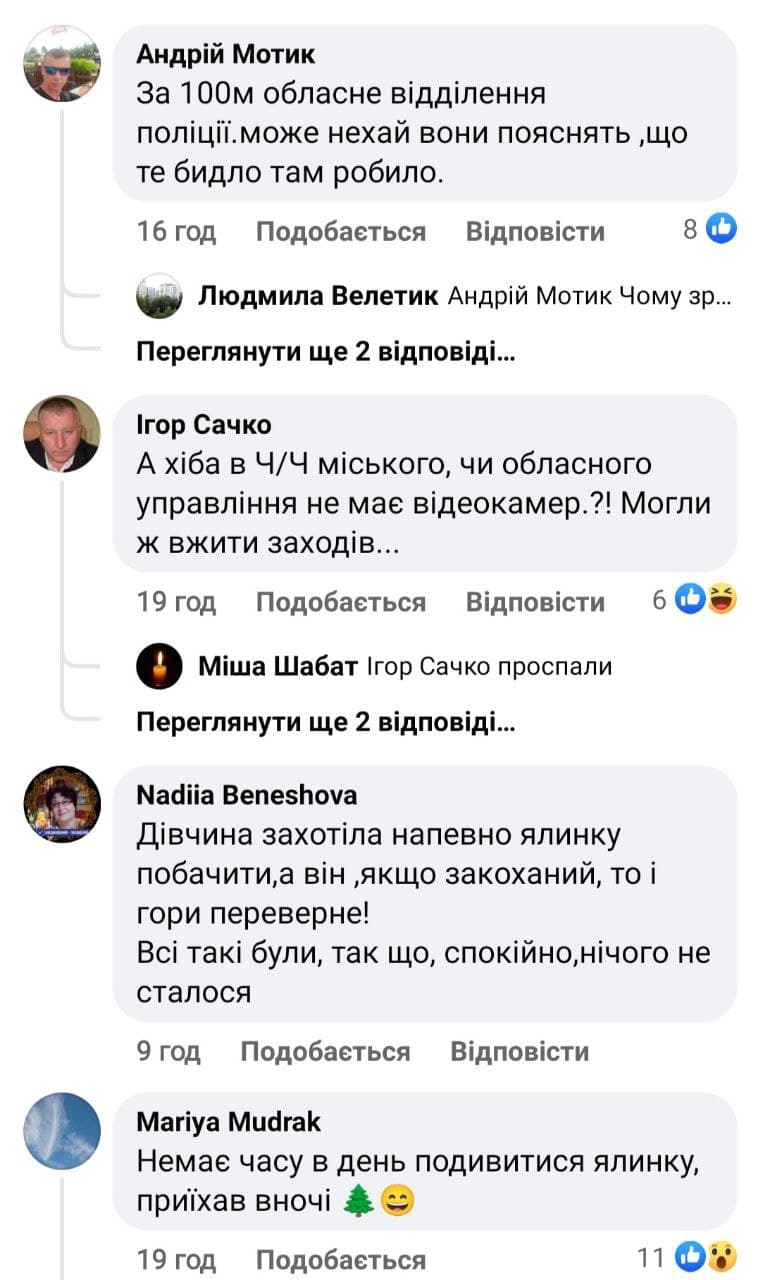Open Ігор Сачко's profile picture
Image resolution: width=761 pixels, height=1280 pixels.
(62, 433)
